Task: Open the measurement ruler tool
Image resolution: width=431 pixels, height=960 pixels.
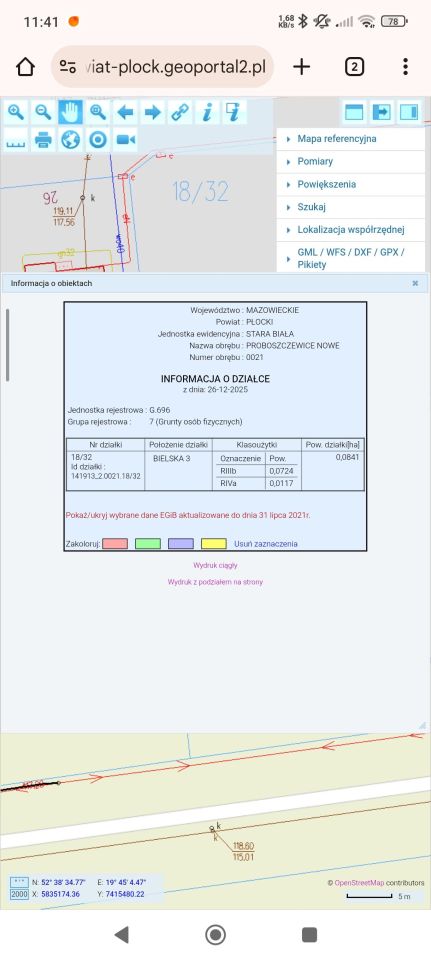Action: (15, 140)
